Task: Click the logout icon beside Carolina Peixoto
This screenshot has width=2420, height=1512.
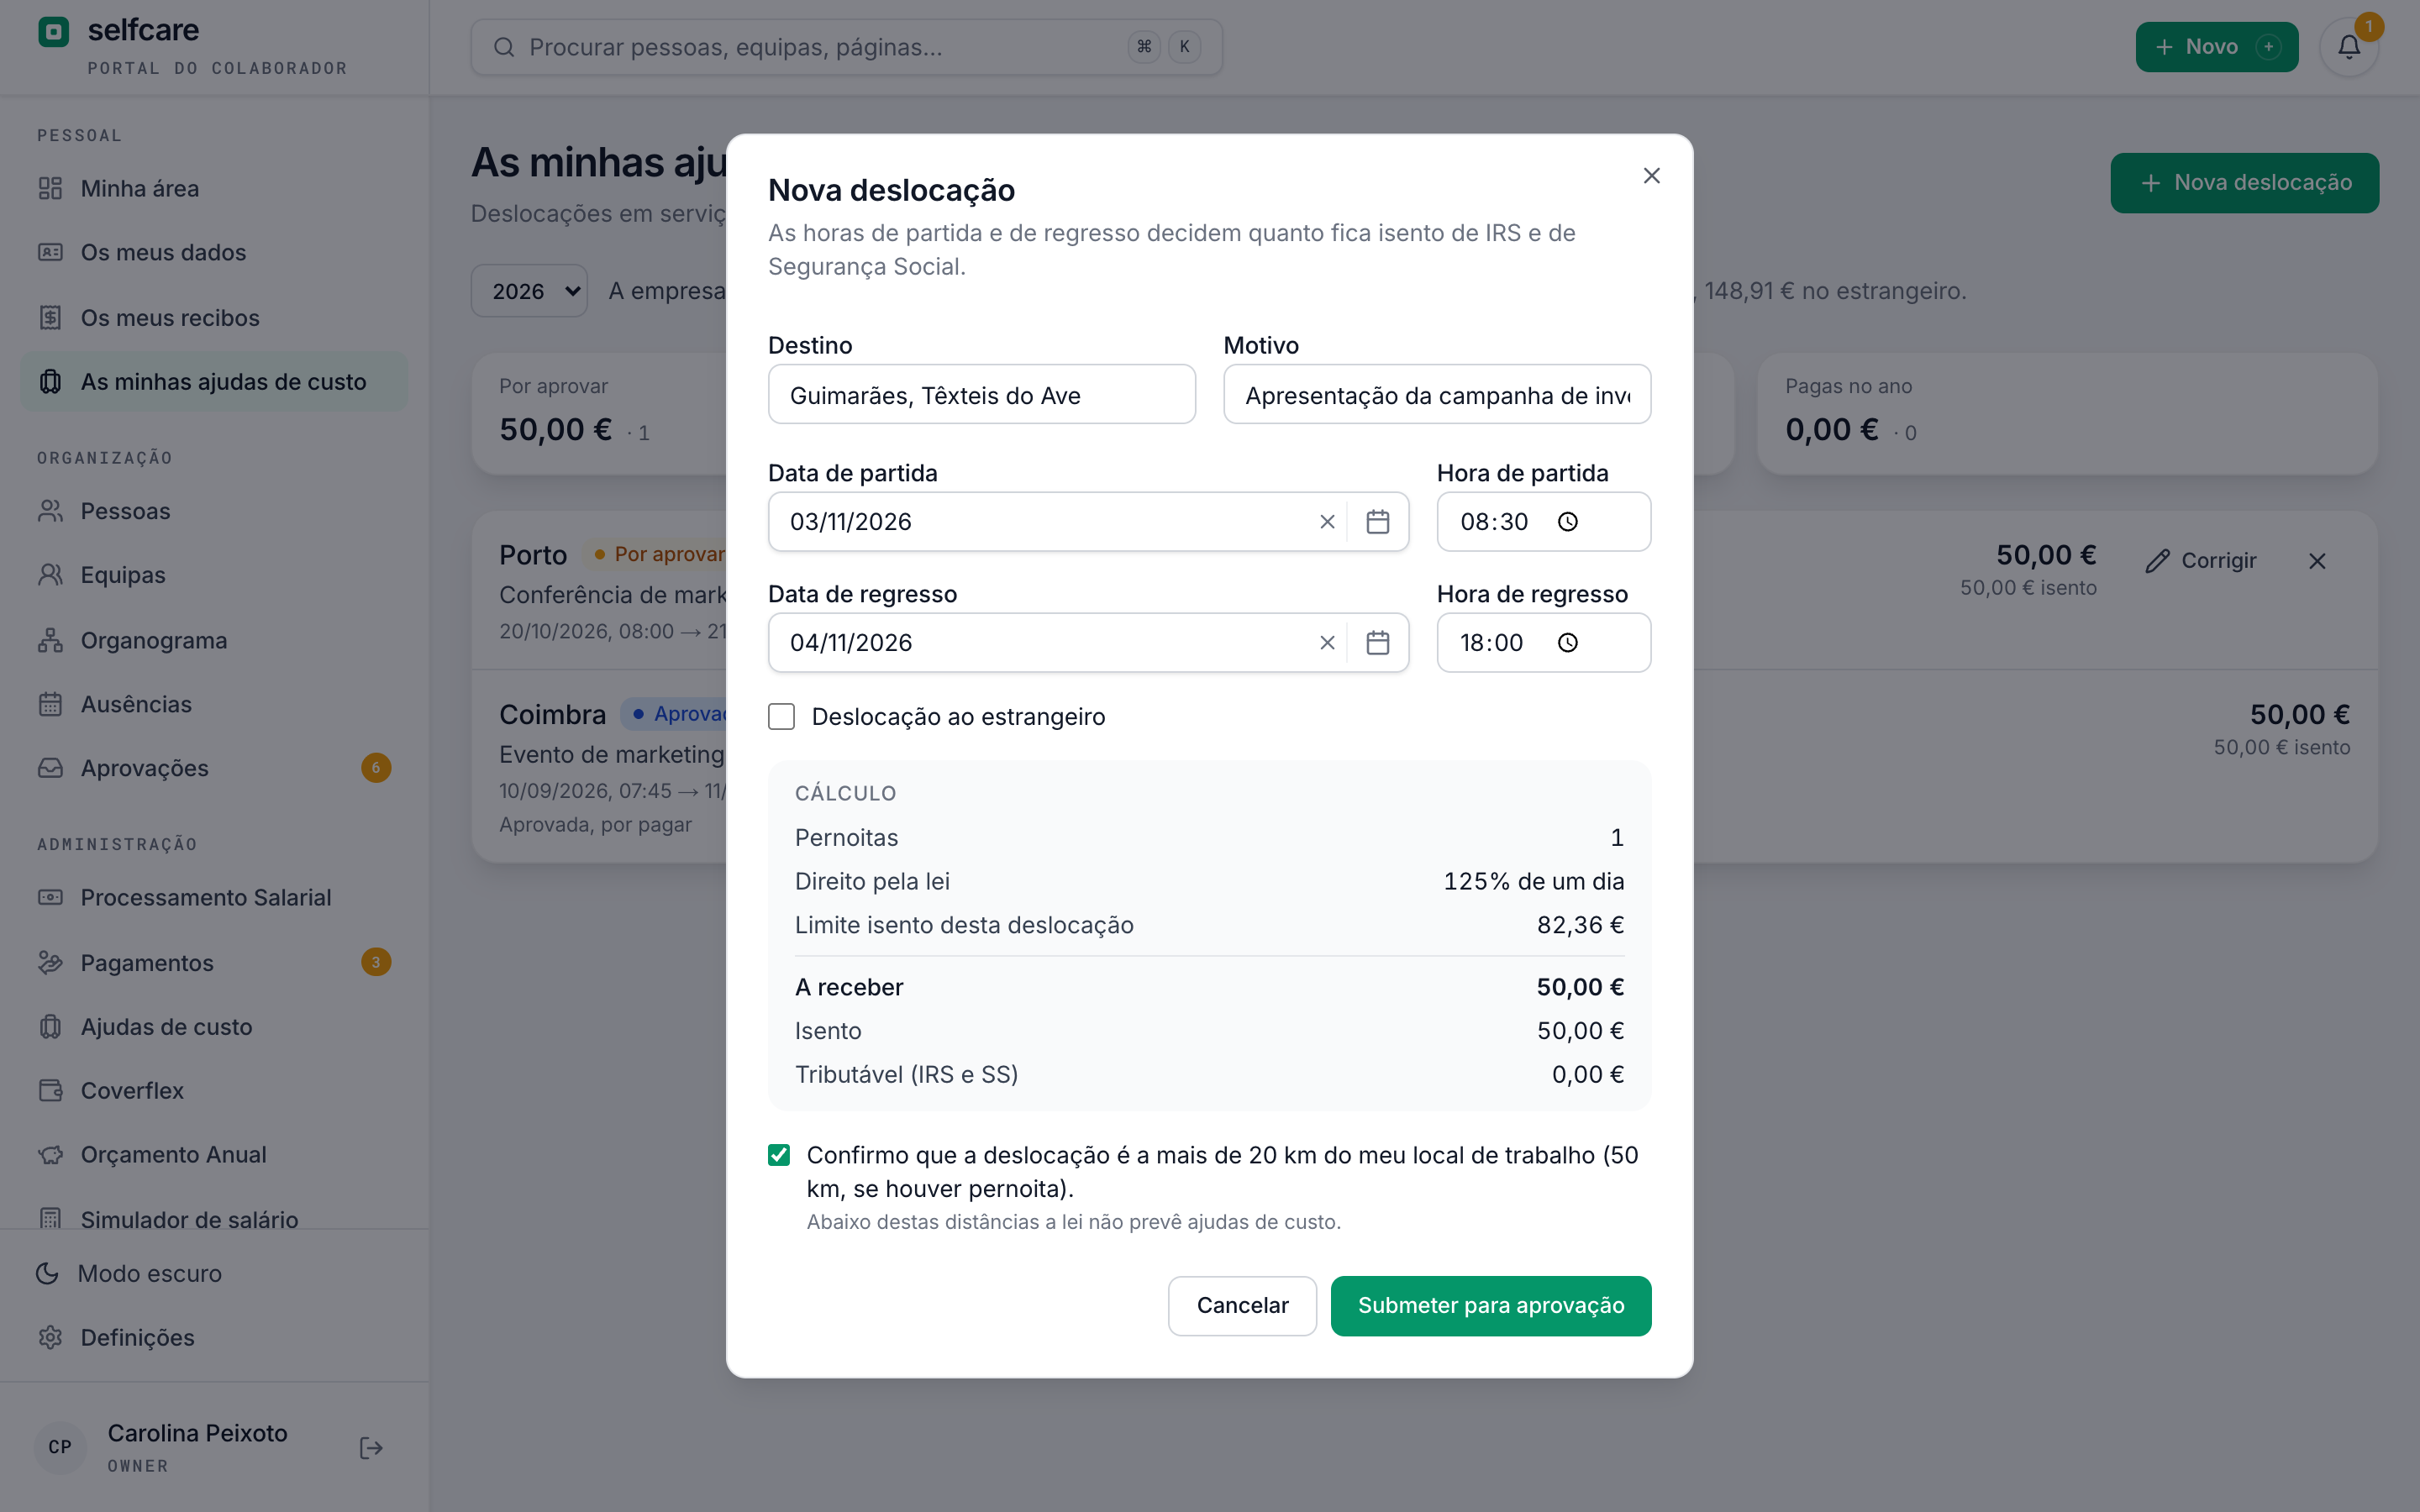Action: (371, 1448)
